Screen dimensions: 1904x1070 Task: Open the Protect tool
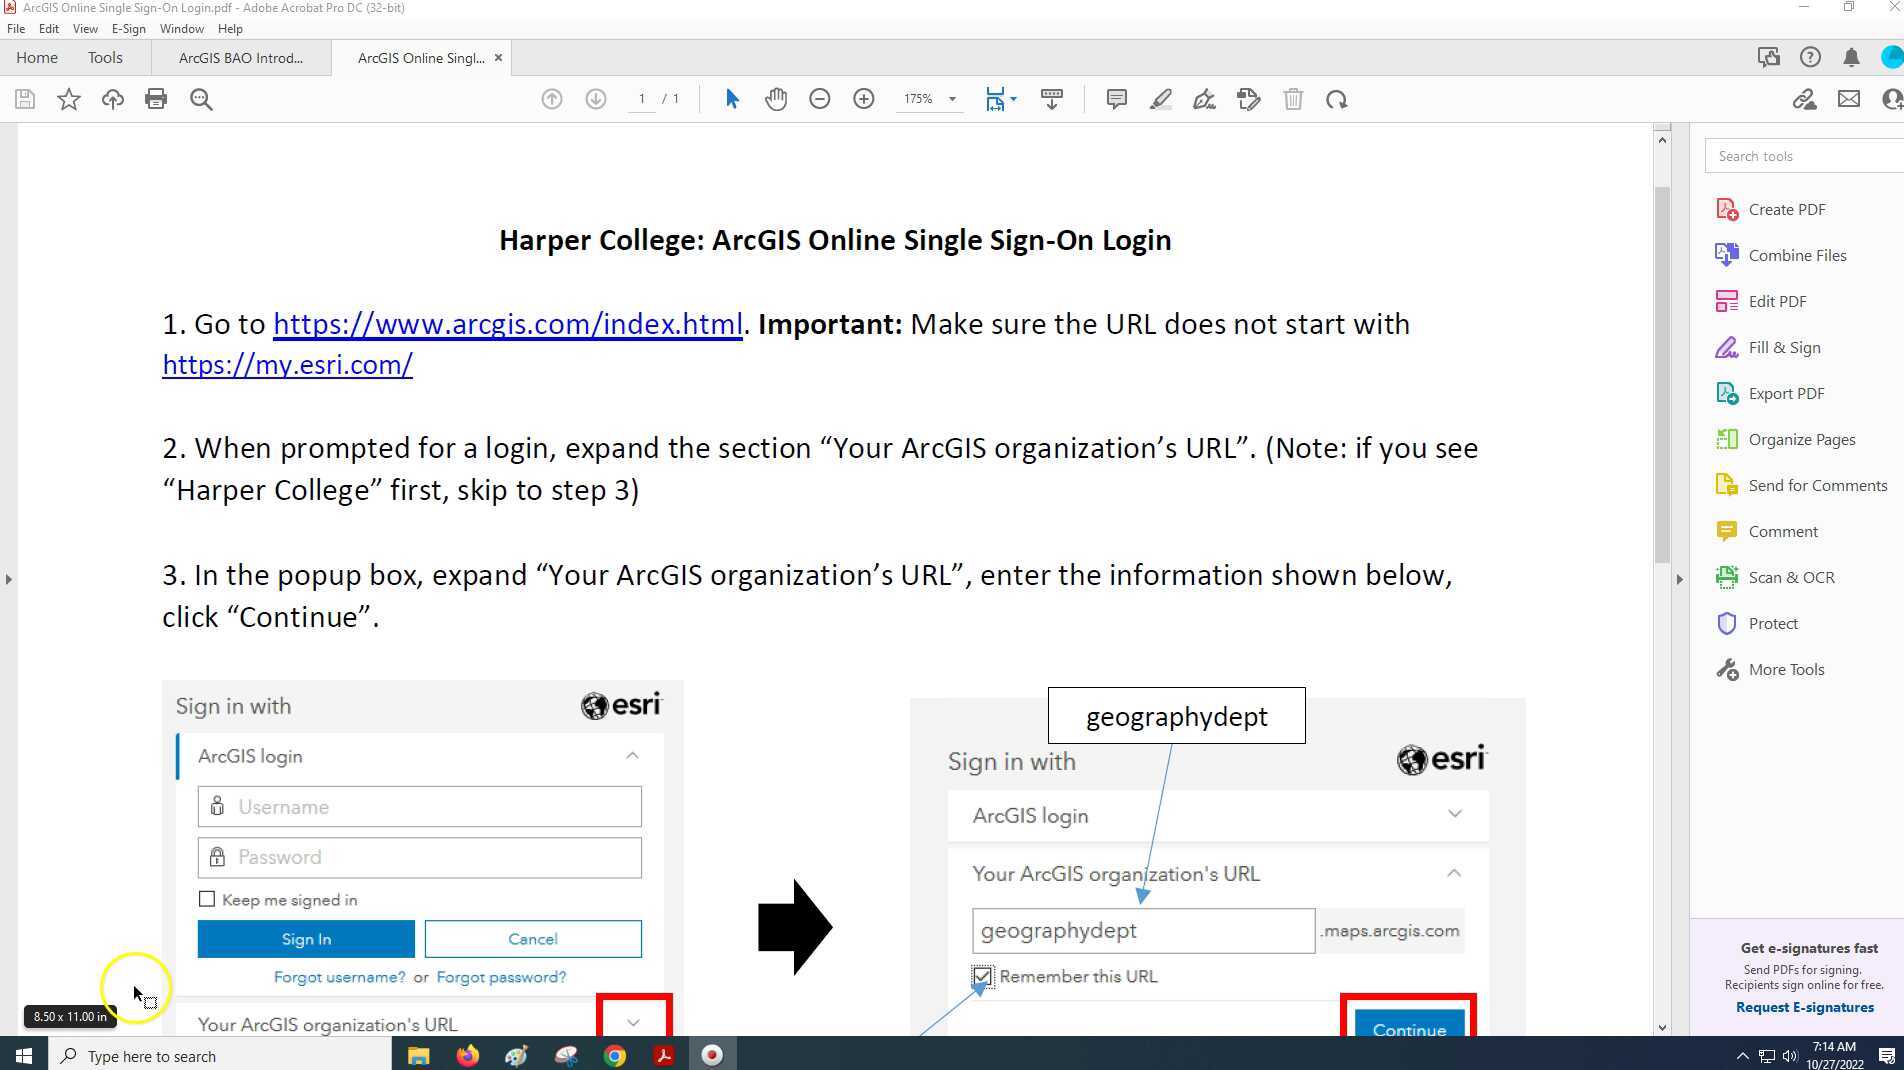coord(1771,623)
